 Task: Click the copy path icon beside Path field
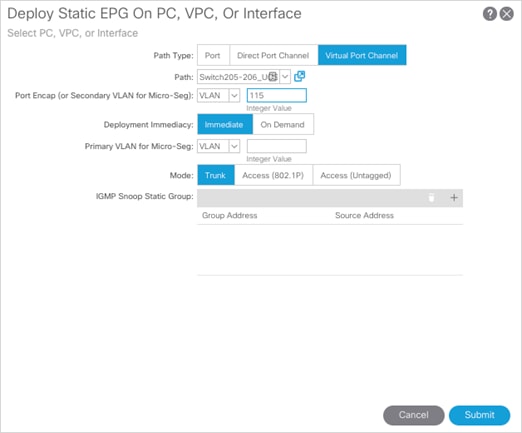pyautogui.click(x=299, y=76)
